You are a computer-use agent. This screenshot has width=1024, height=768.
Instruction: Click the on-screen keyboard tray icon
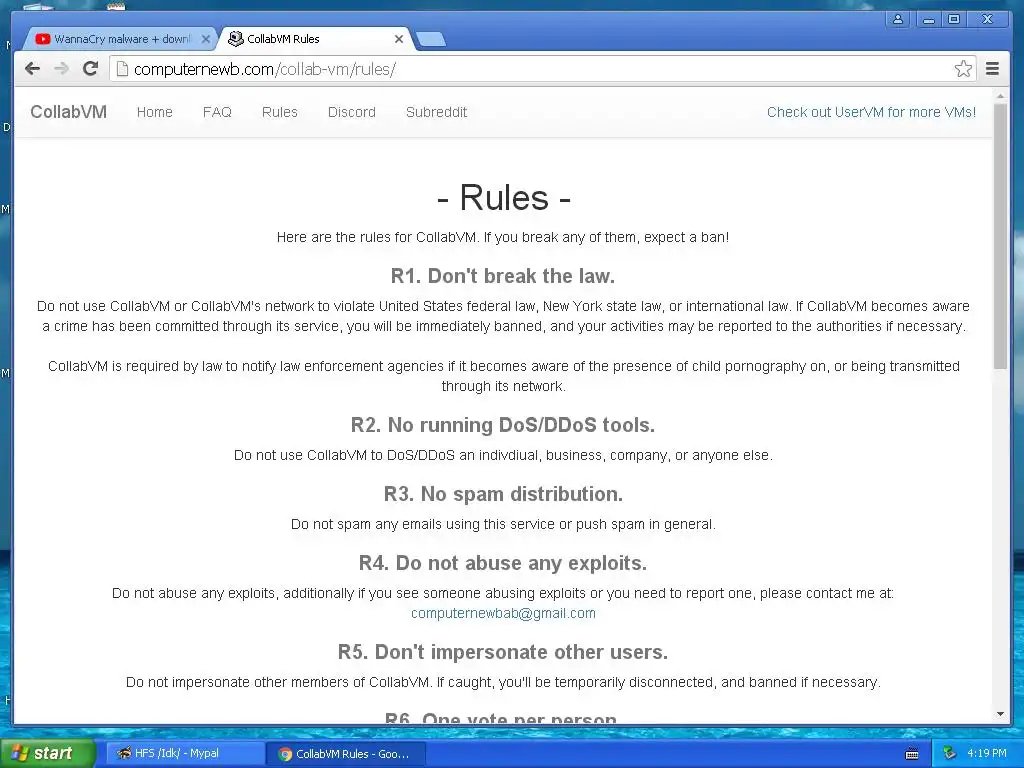912,754
